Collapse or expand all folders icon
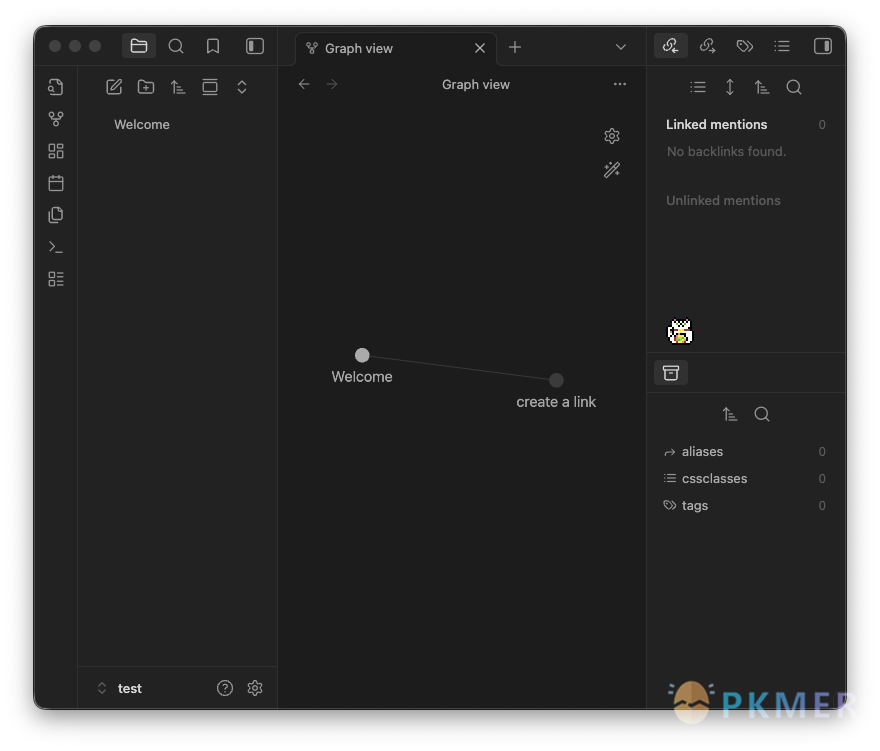The width and height of the screenshot is (880, 751). [242, 87]
